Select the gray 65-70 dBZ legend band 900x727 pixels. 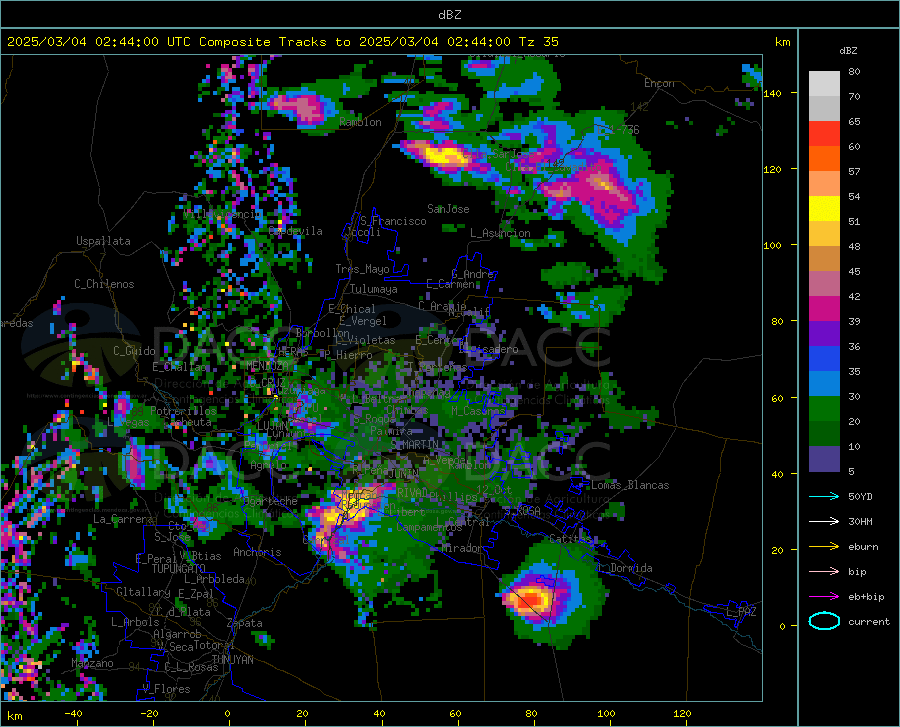tap(824, 108)
